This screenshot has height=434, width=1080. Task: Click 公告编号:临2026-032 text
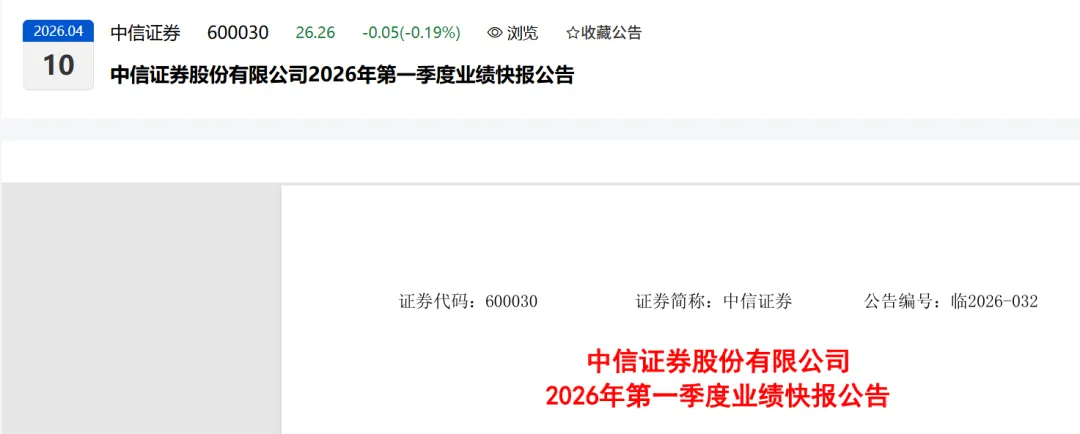pos(951,302)
